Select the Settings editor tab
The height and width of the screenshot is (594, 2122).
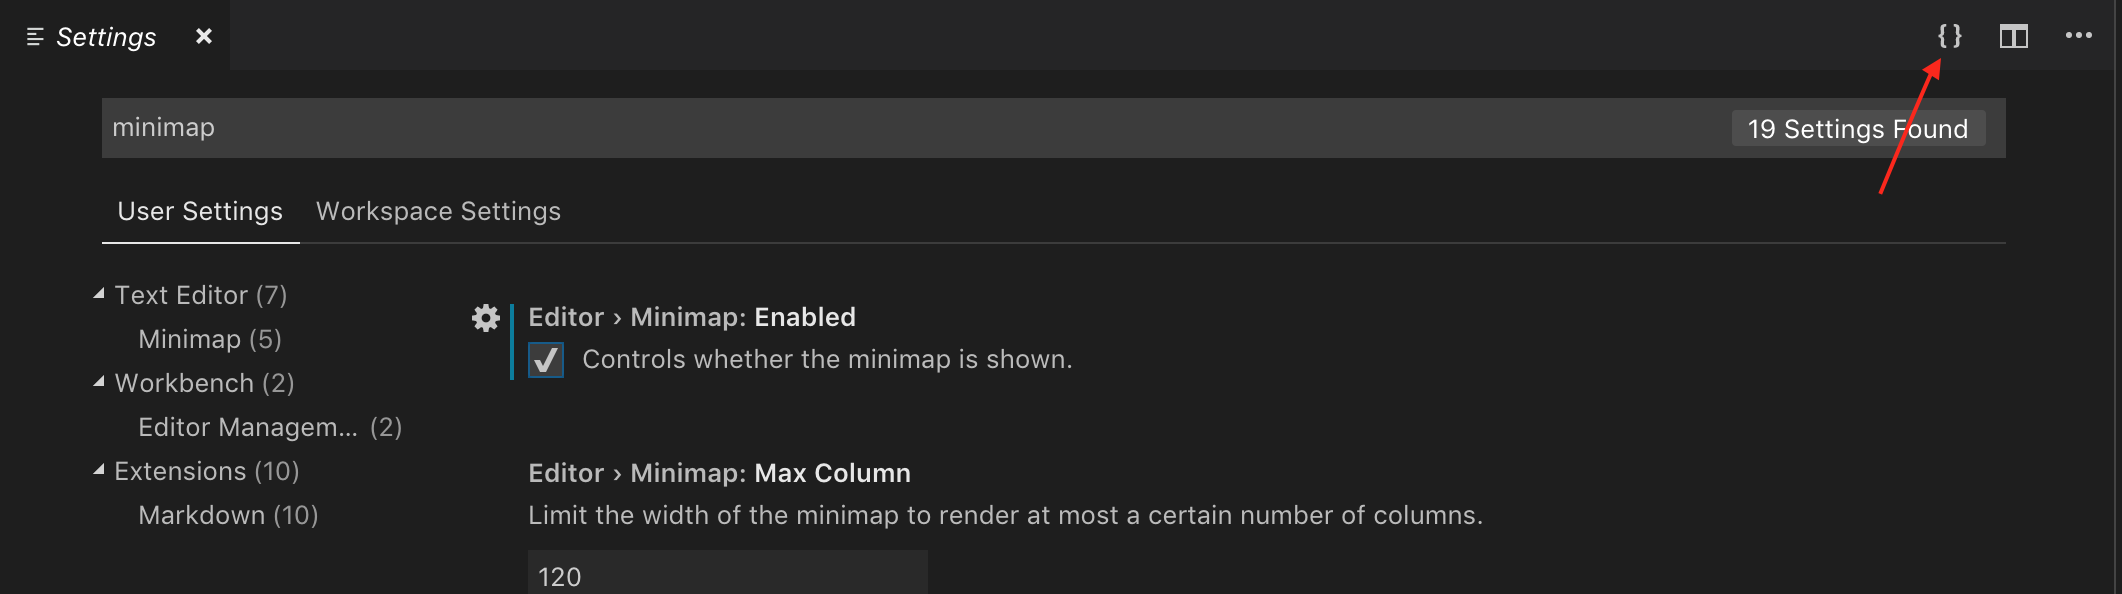107,35
